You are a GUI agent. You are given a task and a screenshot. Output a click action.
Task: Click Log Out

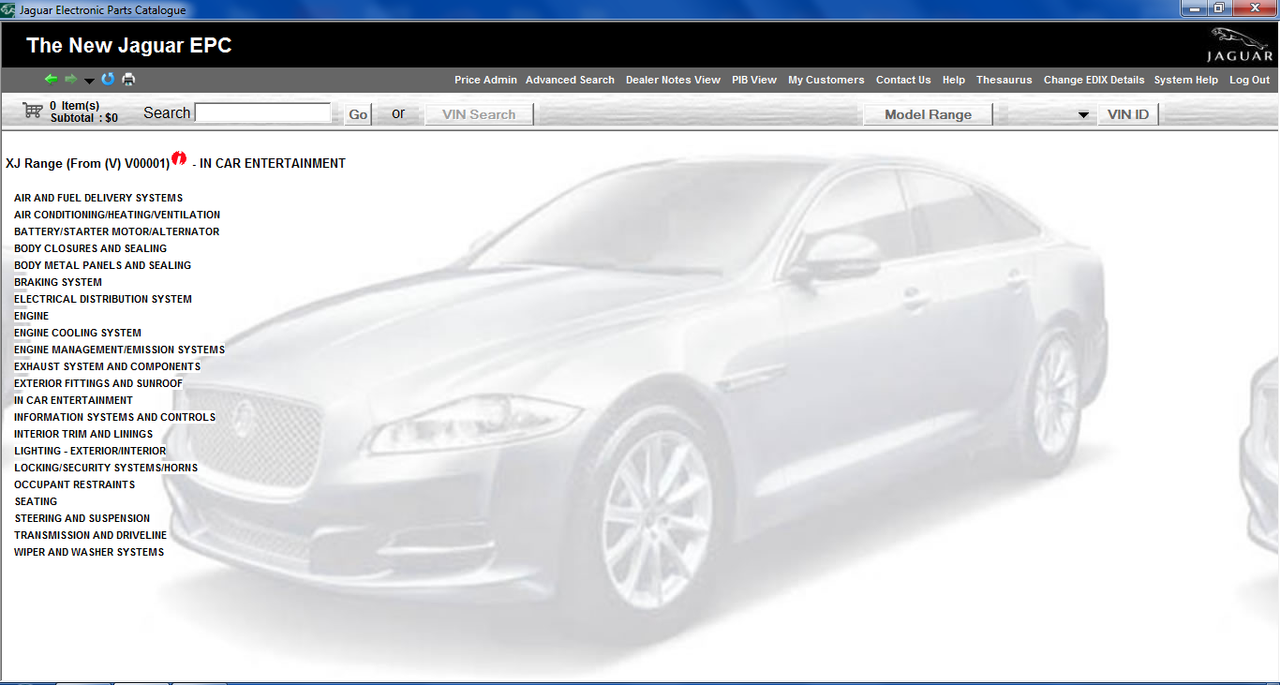pos(1250,80)
